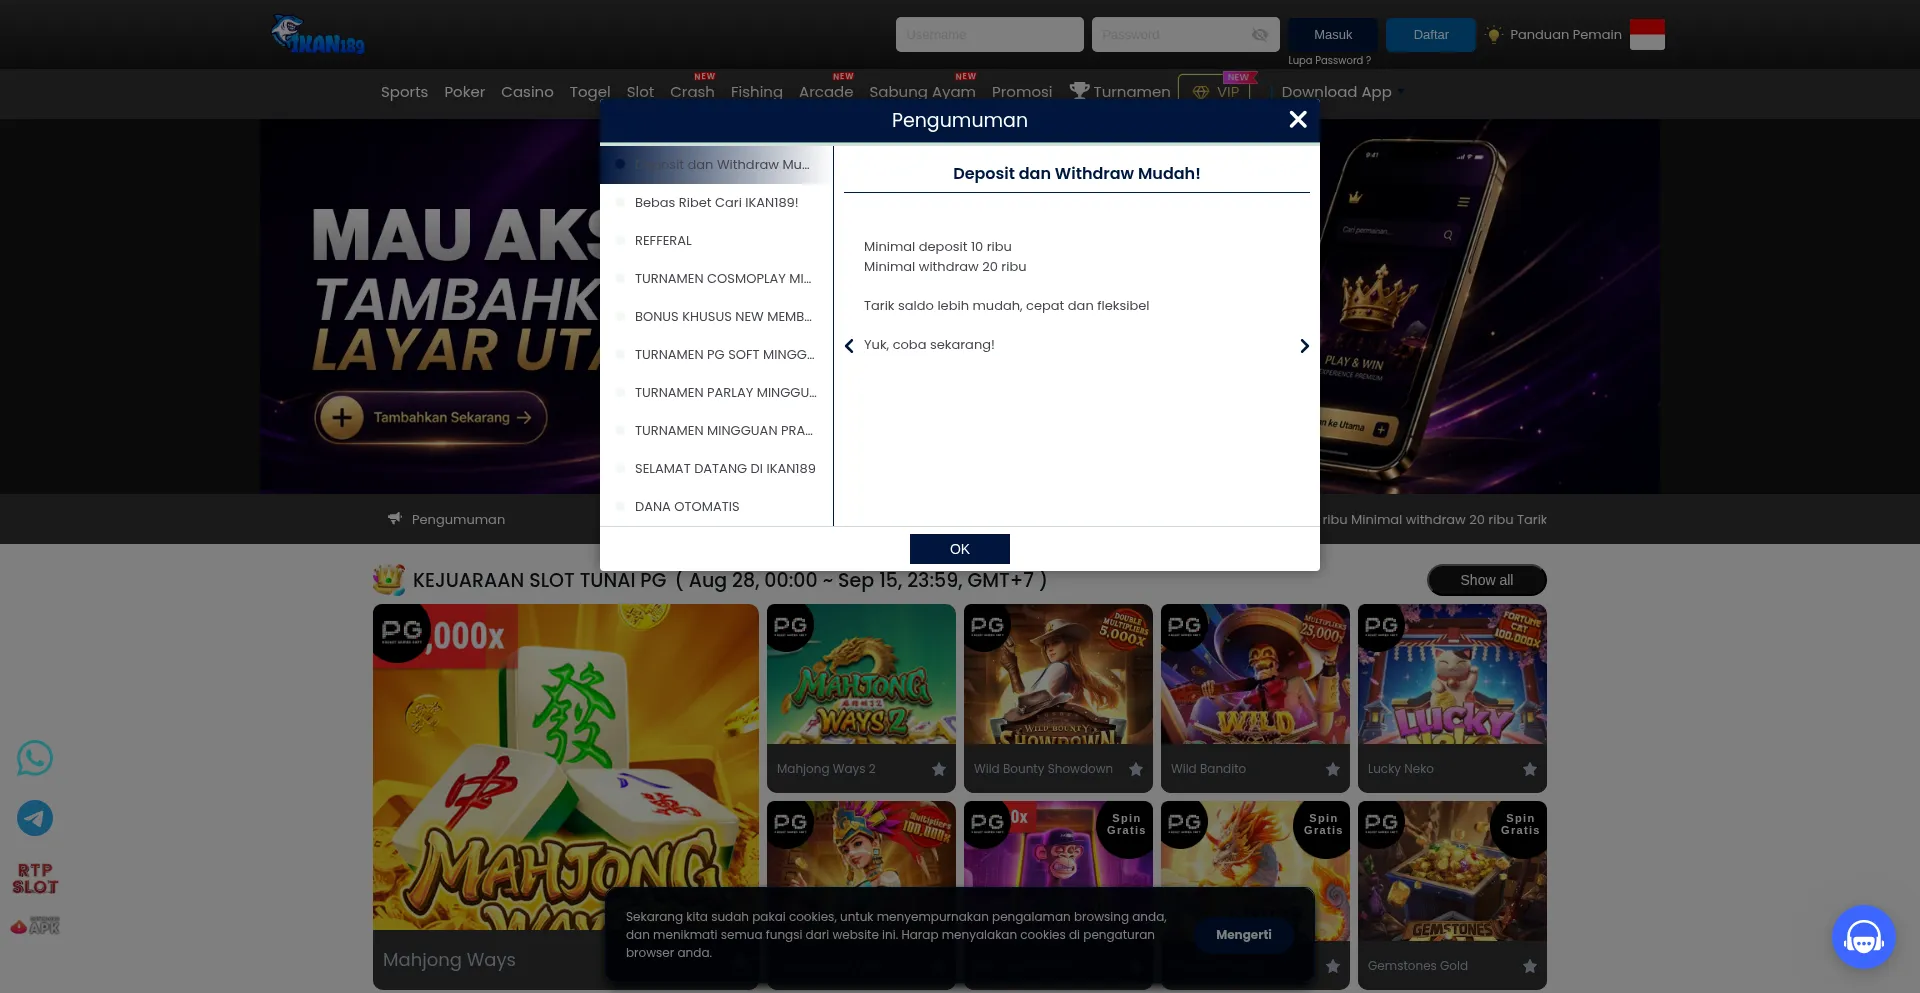The image size is (1920, 993).
Task: Open the RTP Slot icon
Action: (35, 879)
